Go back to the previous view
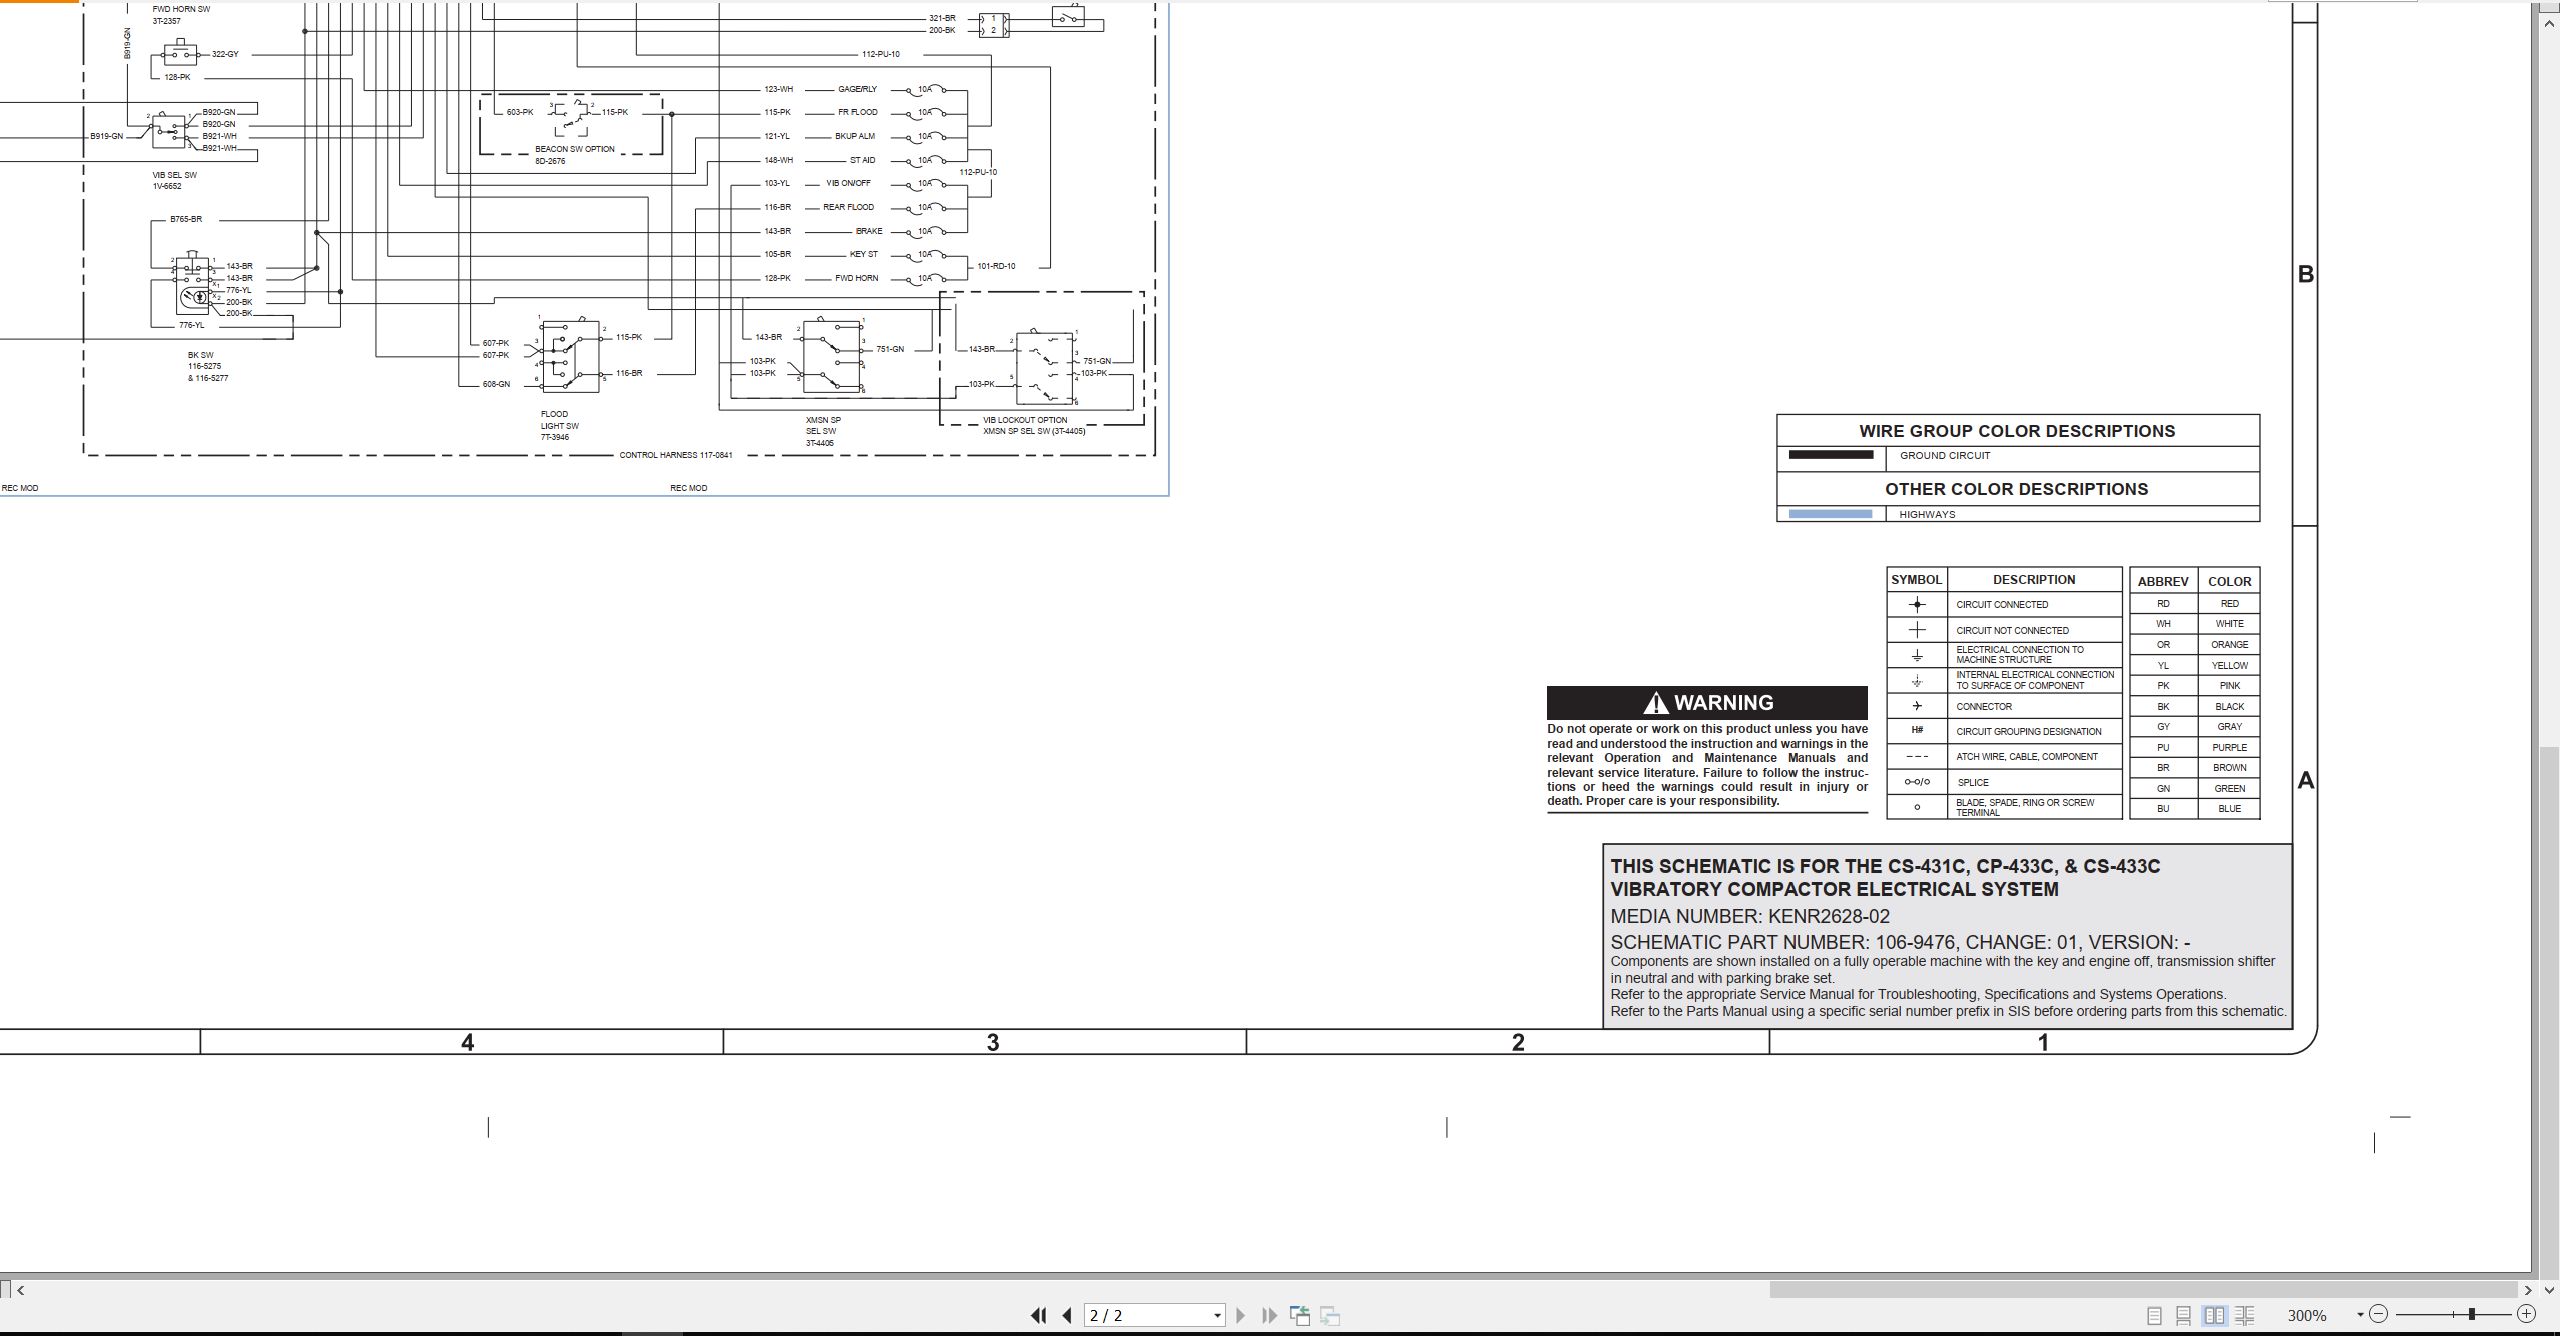This screenshot has width=2560, height=1336. (1300, 1316)
